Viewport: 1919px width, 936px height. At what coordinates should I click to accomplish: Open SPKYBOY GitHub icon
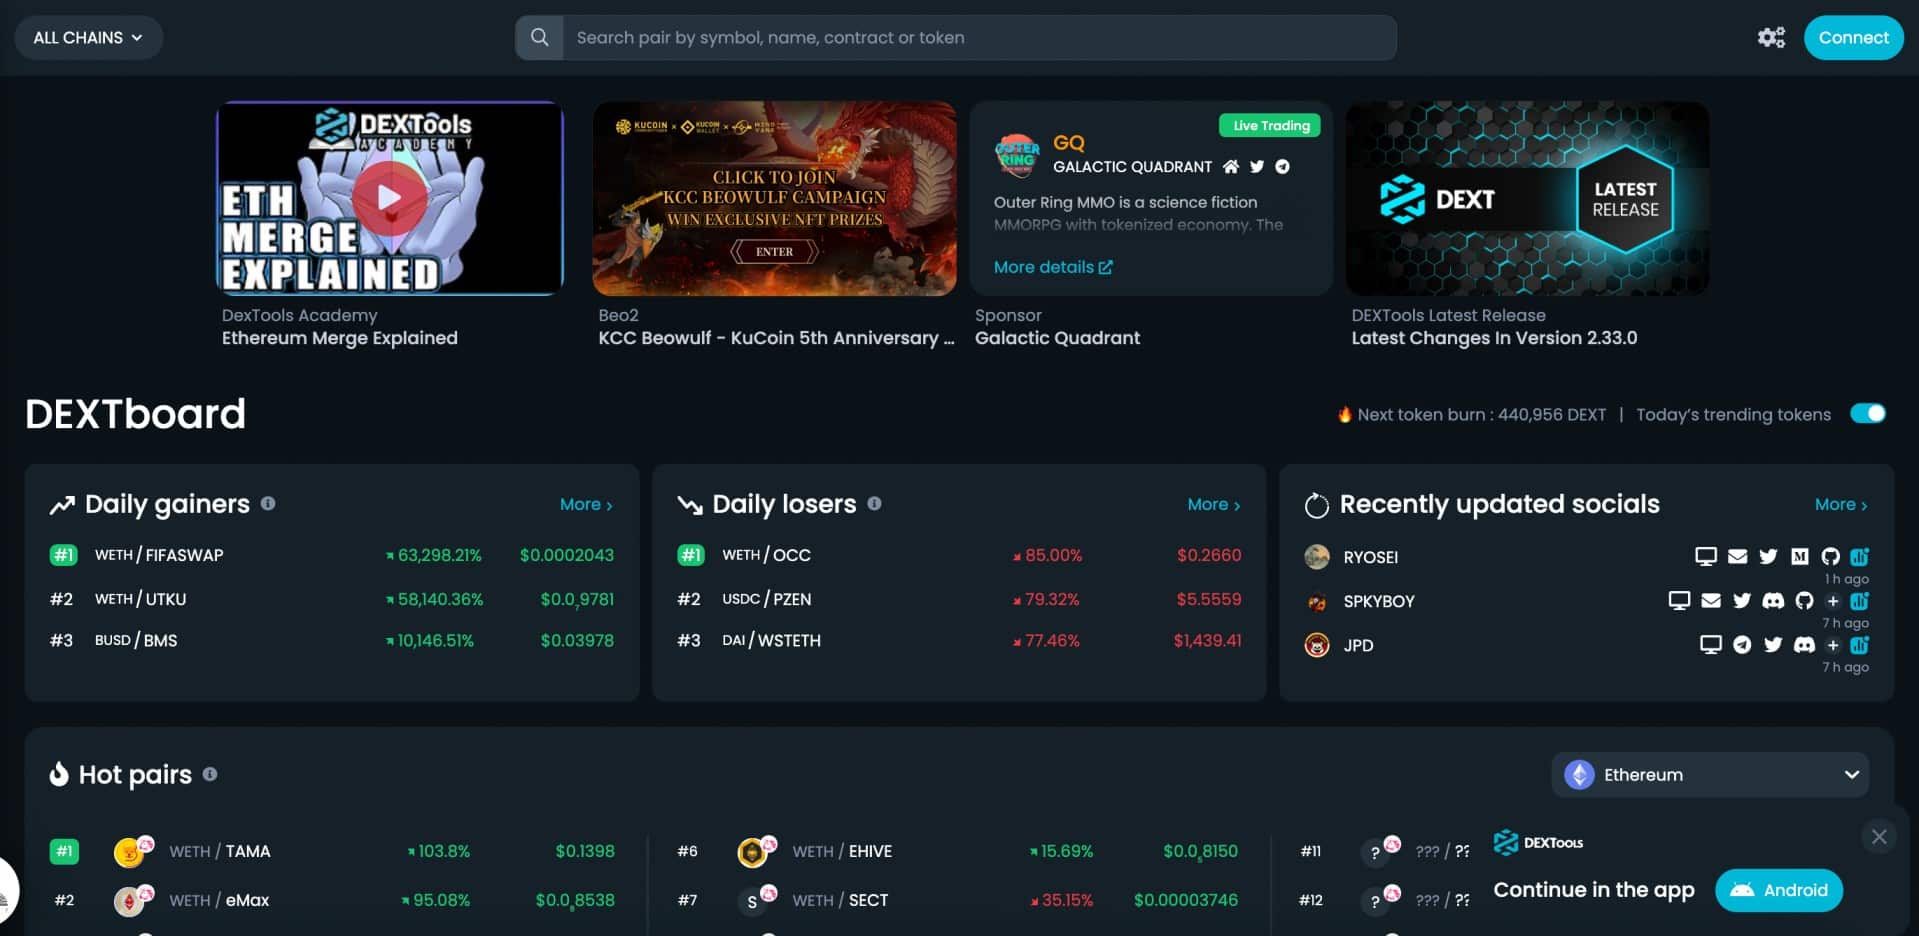1804,600
